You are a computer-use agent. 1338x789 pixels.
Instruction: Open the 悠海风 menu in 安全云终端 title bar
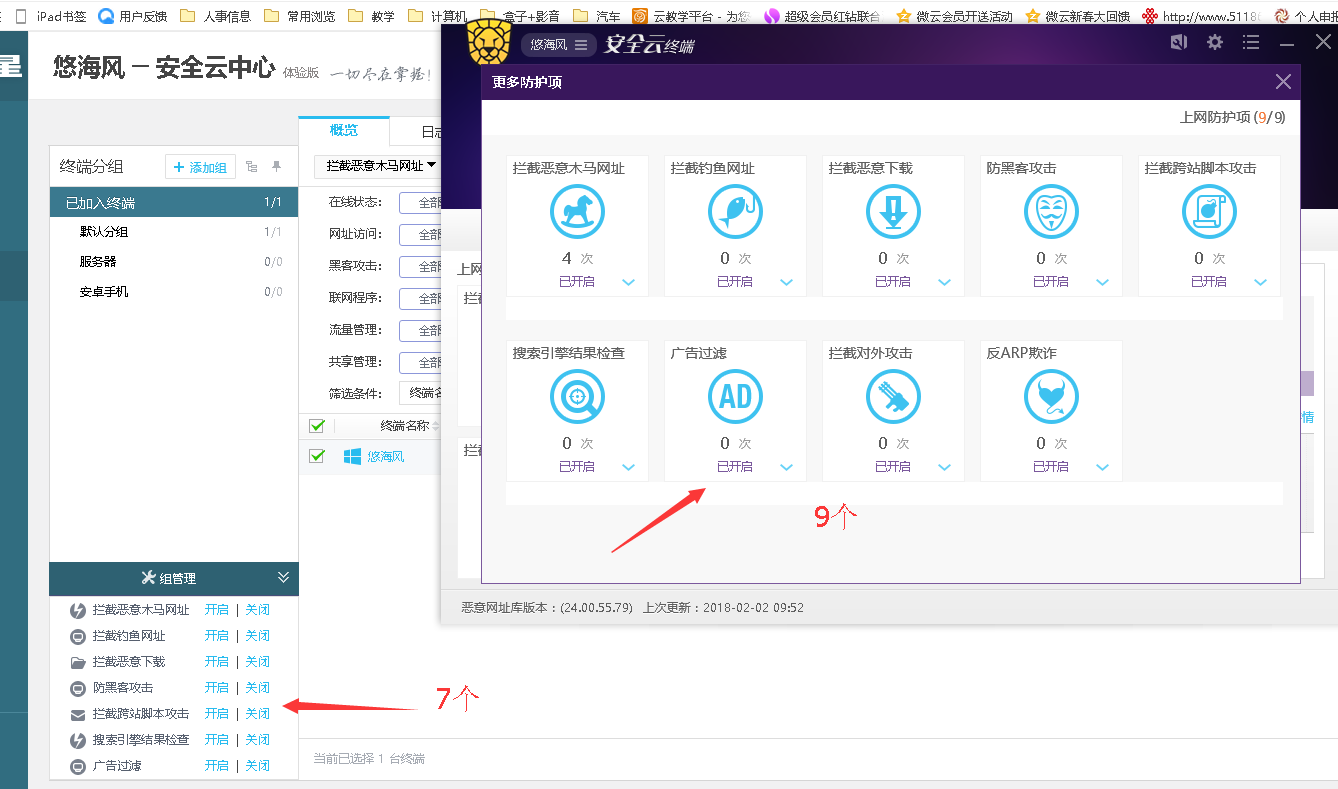click(x=558, y=45)
